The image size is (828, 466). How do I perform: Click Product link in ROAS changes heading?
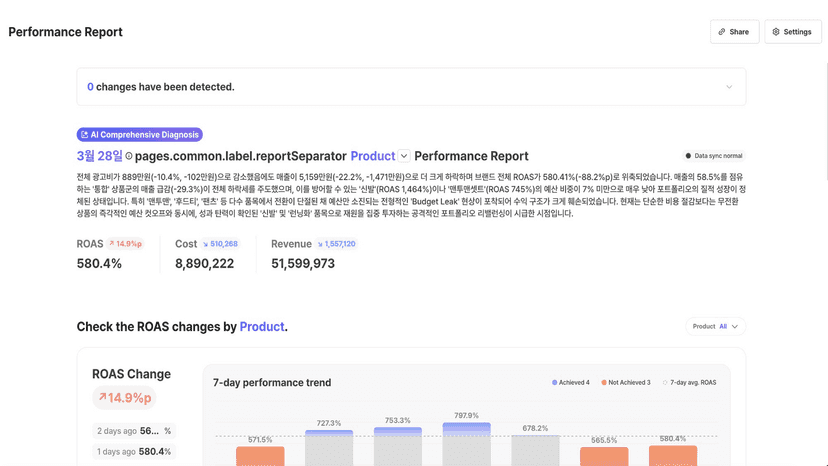tap(262, 327)
